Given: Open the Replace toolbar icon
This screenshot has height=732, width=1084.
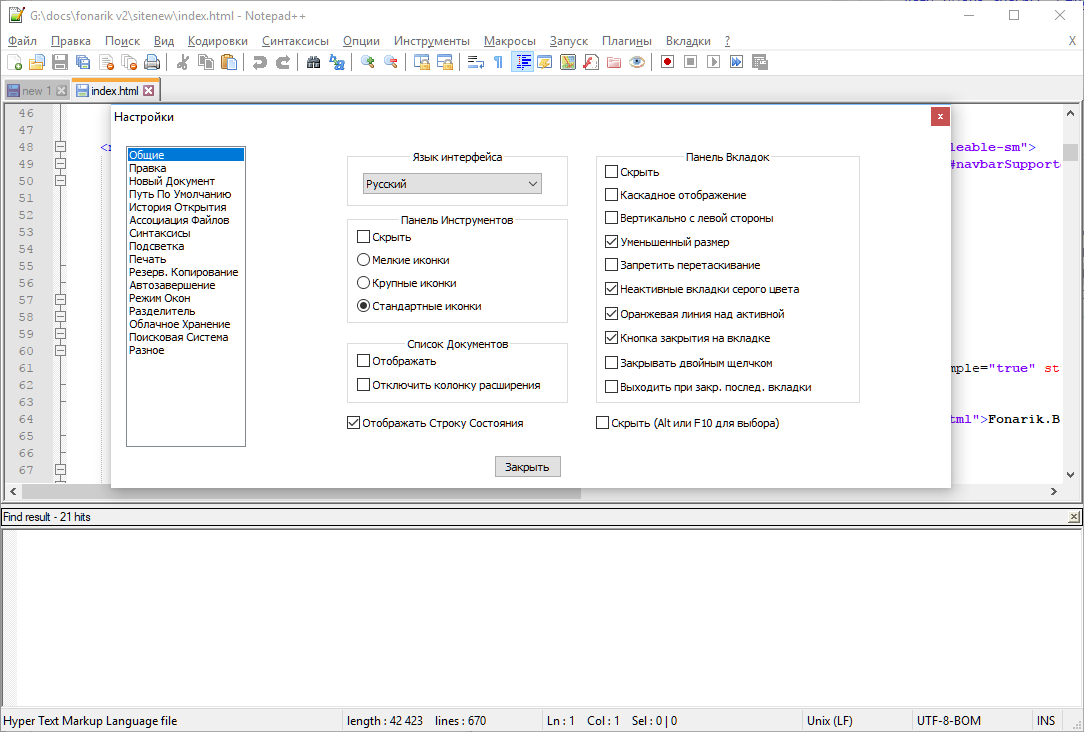Looking at the screenshot, I should pyautogui.click(x=337, y=62).
